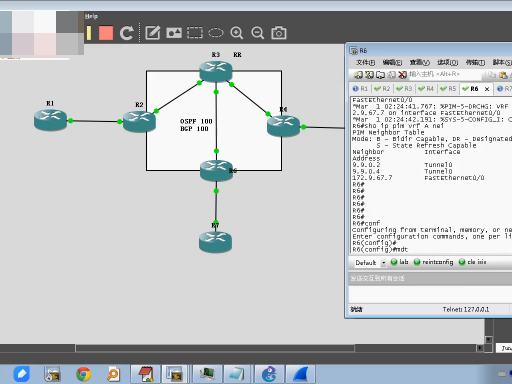Click the Quick Connect icon in SecureCRT toolbar
This screenshot has width=512, height=384.
[369, 75]
